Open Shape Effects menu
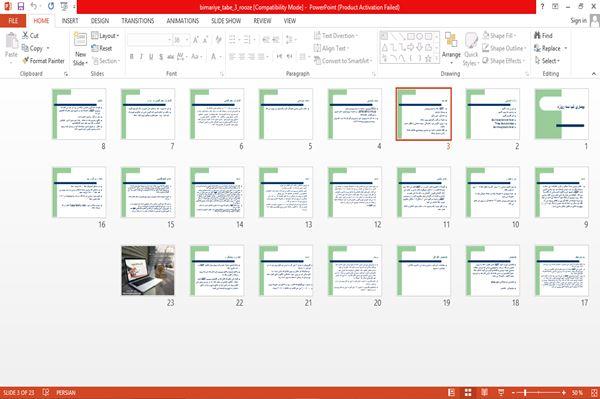Screen dimensions: 600x399 click(x=504, y=61)
